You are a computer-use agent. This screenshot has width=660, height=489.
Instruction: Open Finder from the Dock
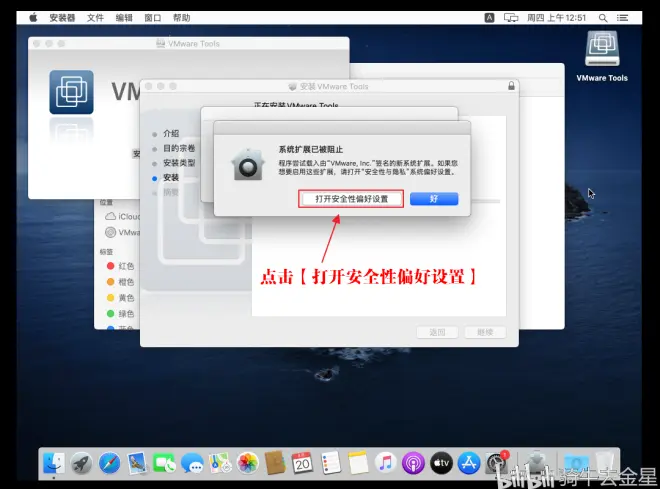pos(54,463)
